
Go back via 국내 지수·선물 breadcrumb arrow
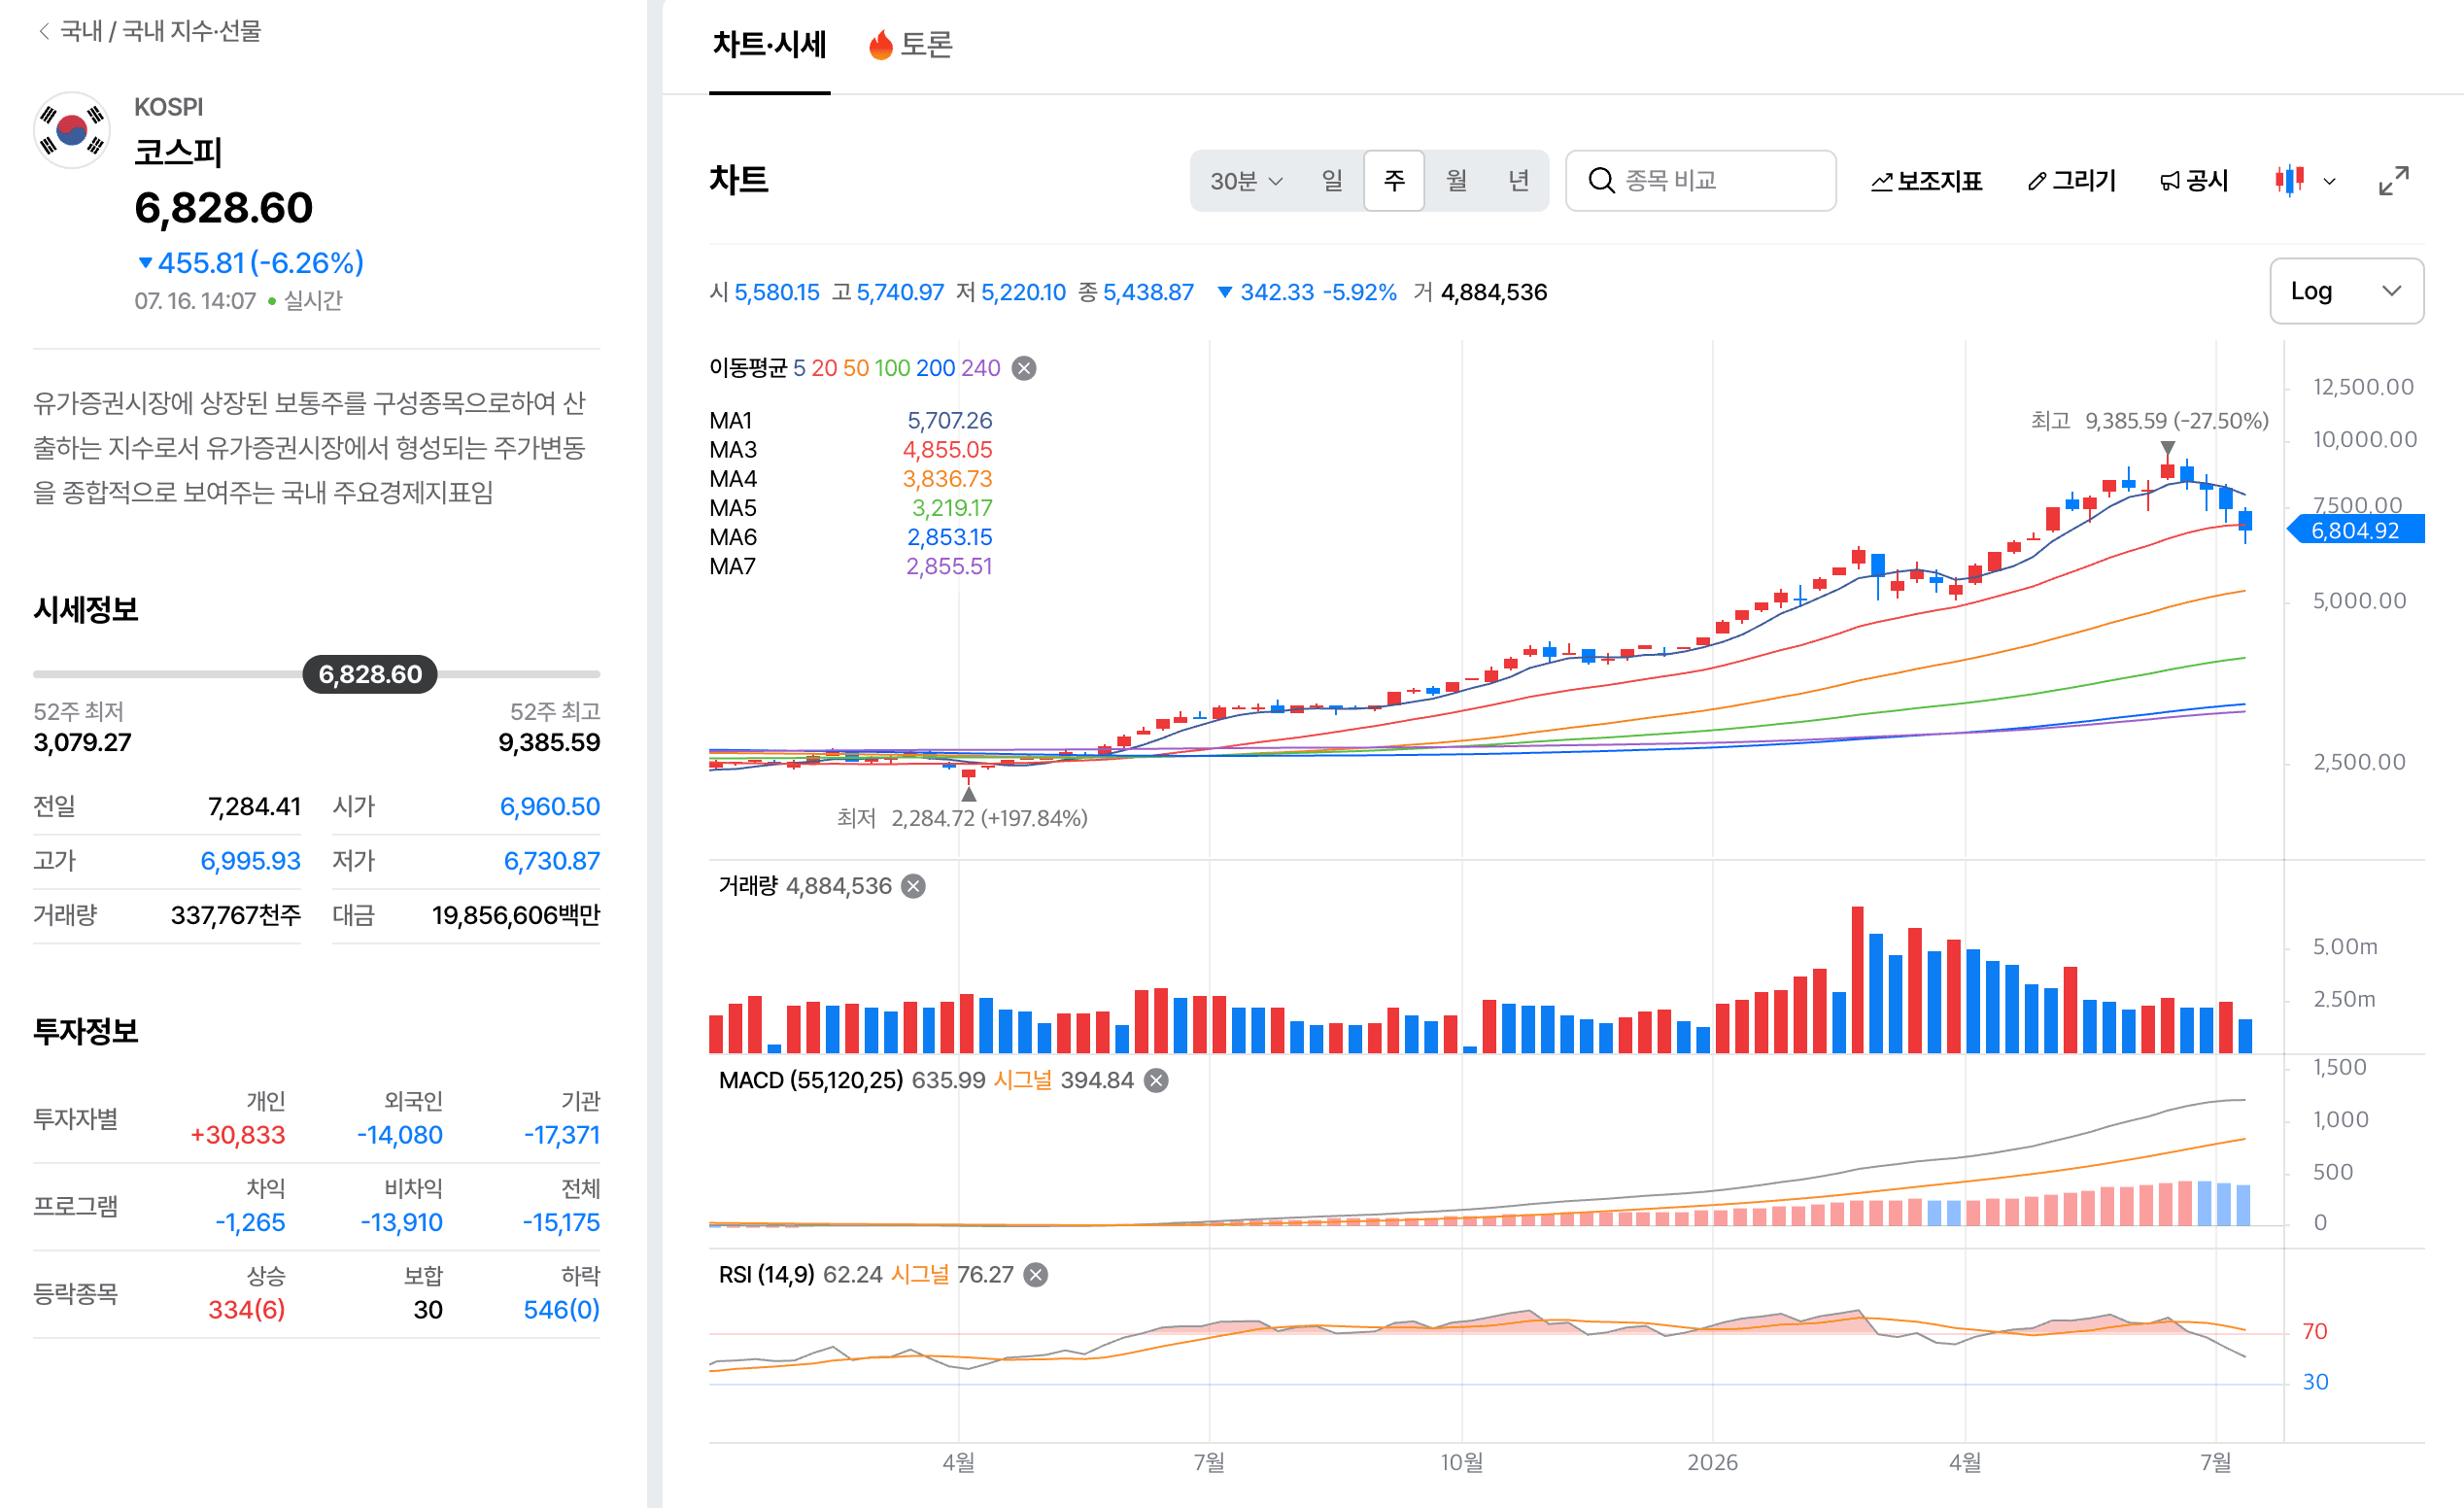pos(43,31)
